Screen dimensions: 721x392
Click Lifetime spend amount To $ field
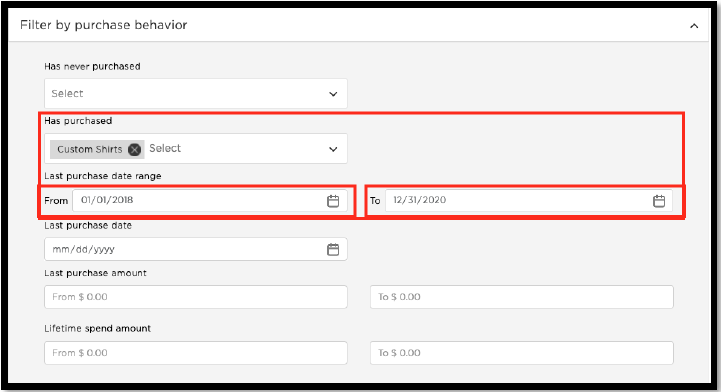(x=522, y=353)
